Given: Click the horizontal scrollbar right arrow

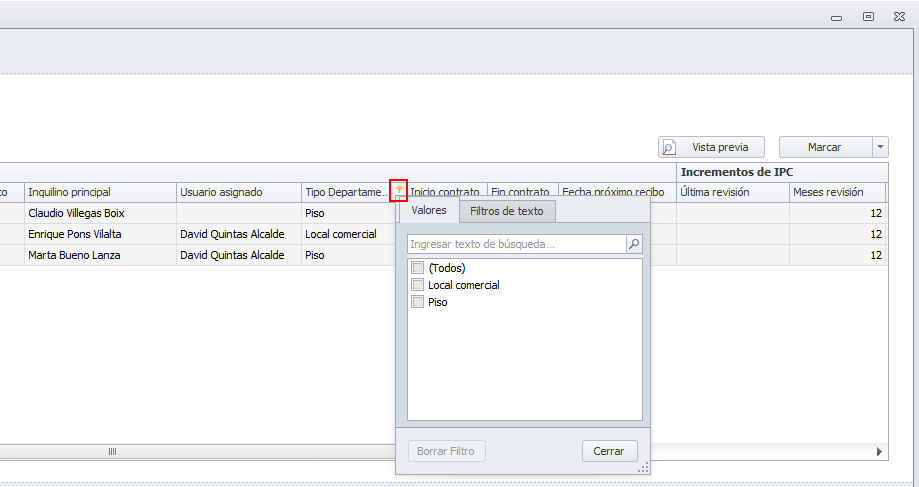Looking at the screenshot, I should pyautogui.click(x=879, y=452).
